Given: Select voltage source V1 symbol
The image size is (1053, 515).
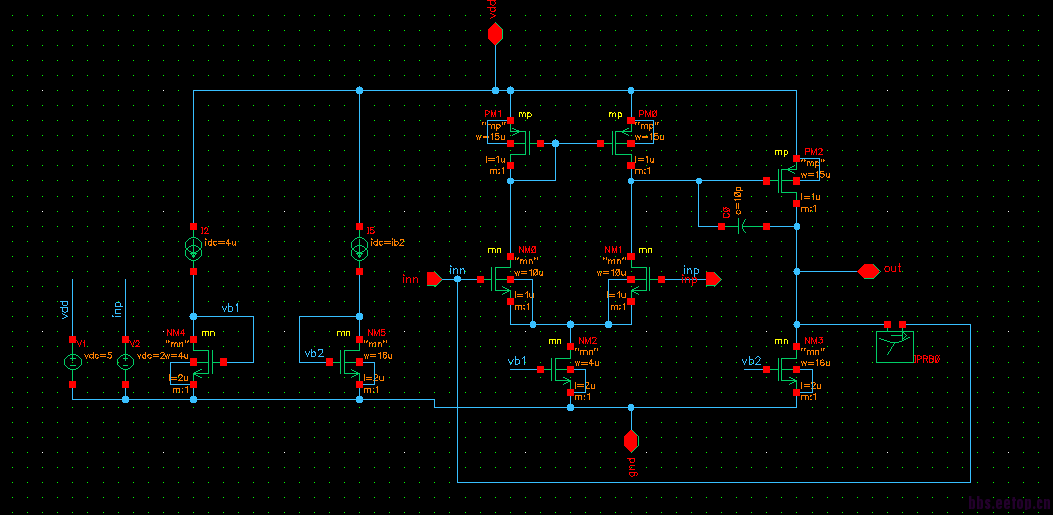Looking at the screenshot, I should click(x=73, y=362).
